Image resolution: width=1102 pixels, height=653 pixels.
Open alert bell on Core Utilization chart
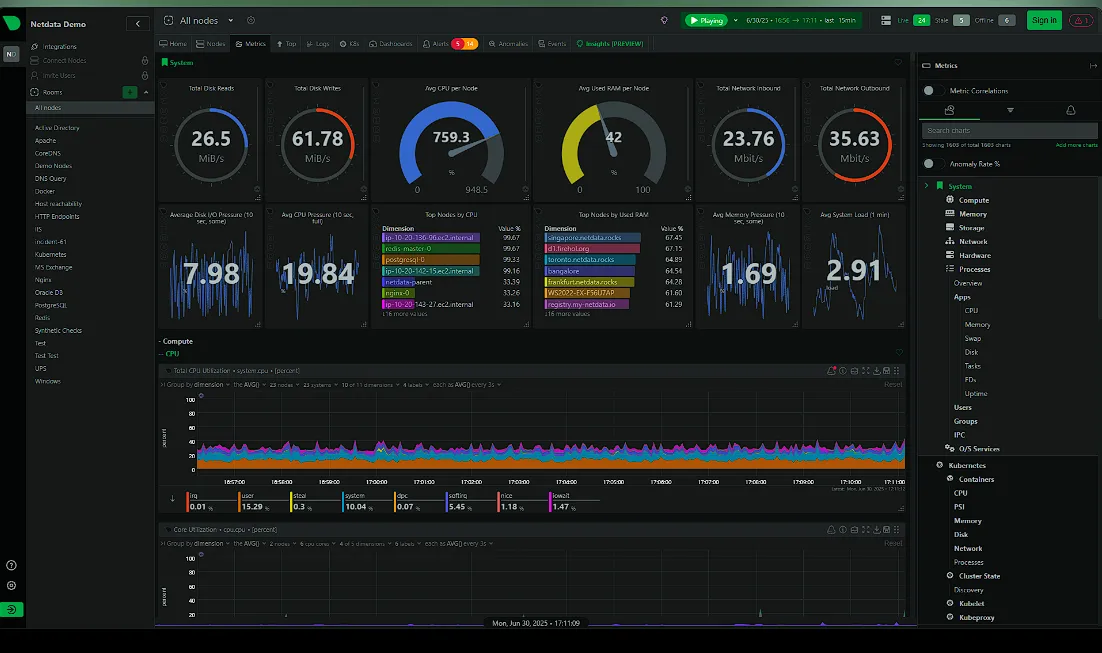coord(831,529)
